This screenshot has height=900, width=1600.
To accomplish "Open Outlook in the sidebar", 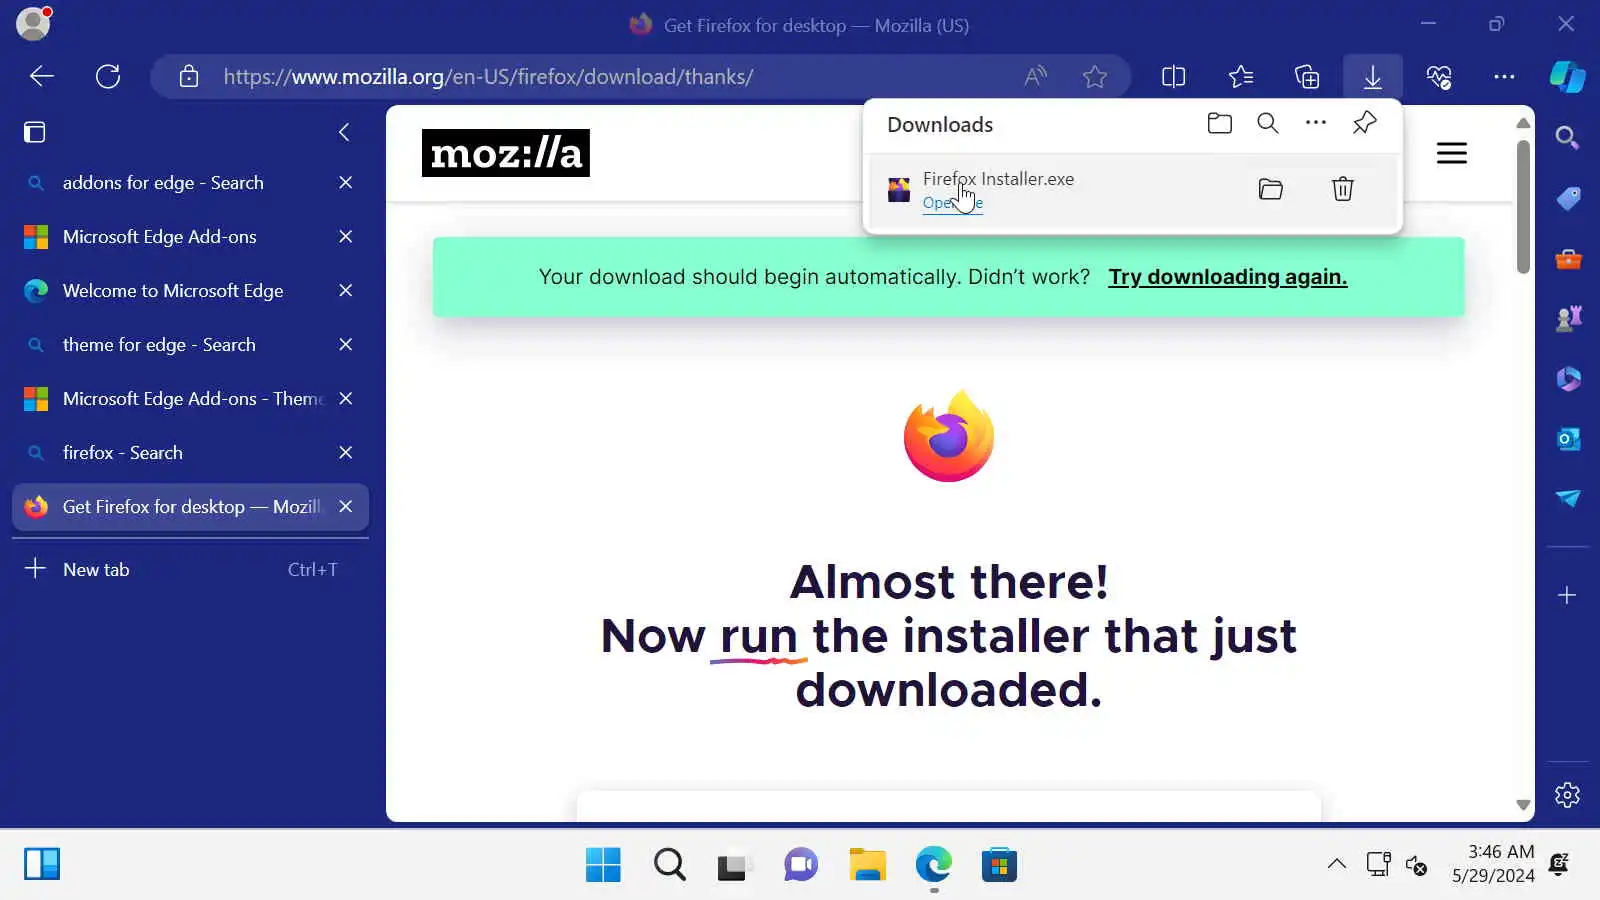I will [1567, 439].
